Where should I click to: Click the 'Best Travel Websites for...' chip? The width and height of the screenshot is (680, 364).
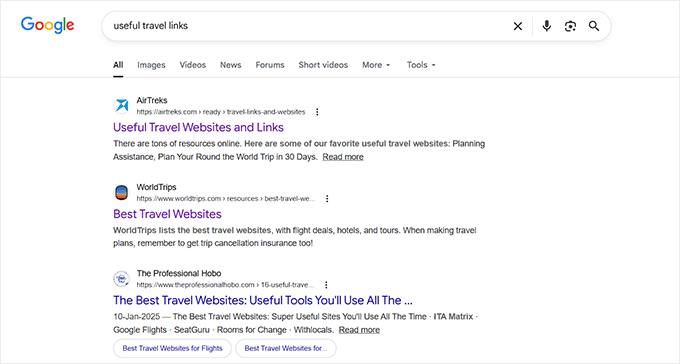286,348
